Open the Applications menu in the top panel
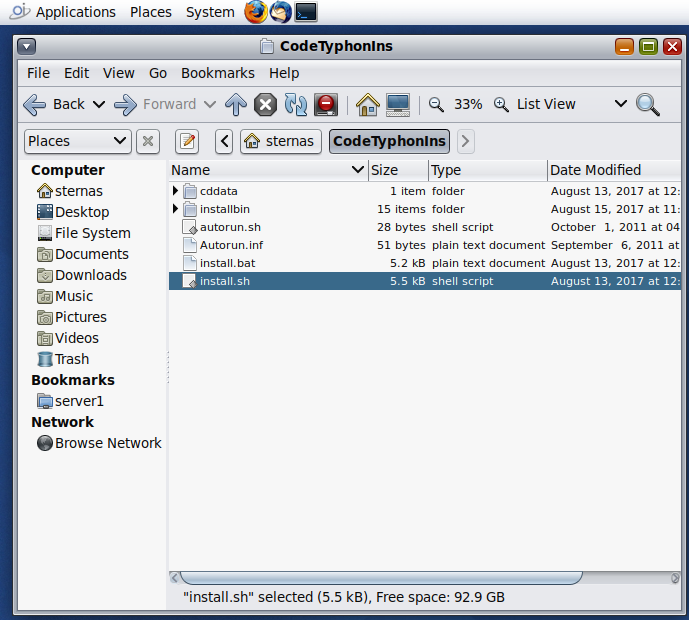The height and width of the screenshot is (620, 689). 76,12
